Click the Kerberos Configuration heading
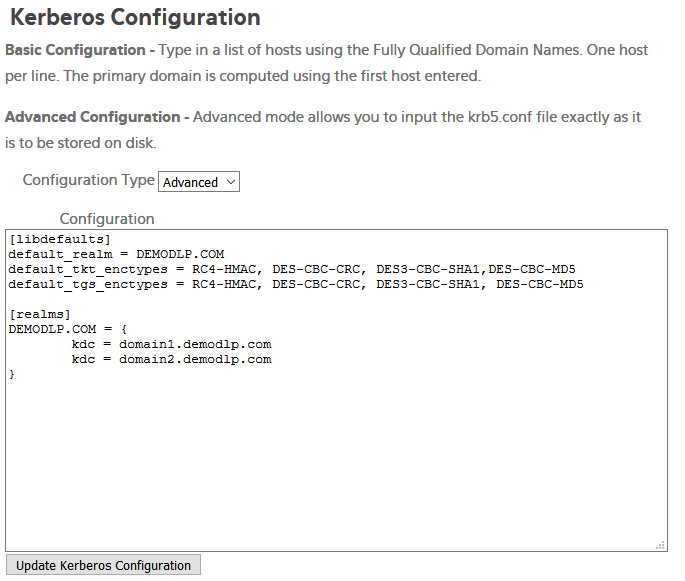 [x=135, y=17]
